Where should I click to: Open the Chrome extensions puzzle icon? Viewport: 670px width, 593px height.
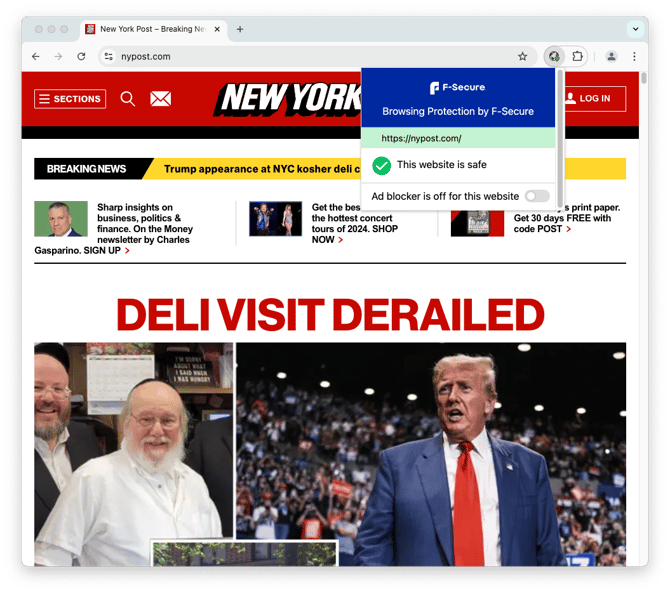pyautogui.click(x=577, y=56)
